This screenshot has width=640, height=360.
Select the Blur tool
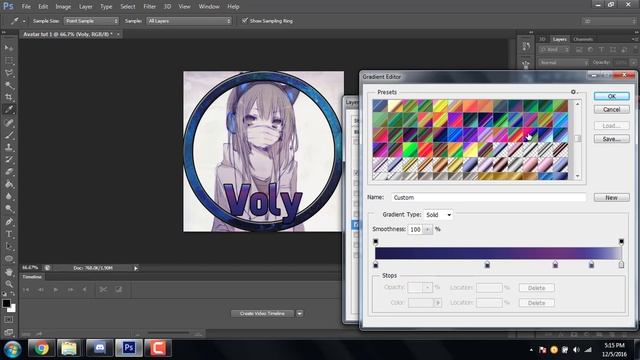9,196
